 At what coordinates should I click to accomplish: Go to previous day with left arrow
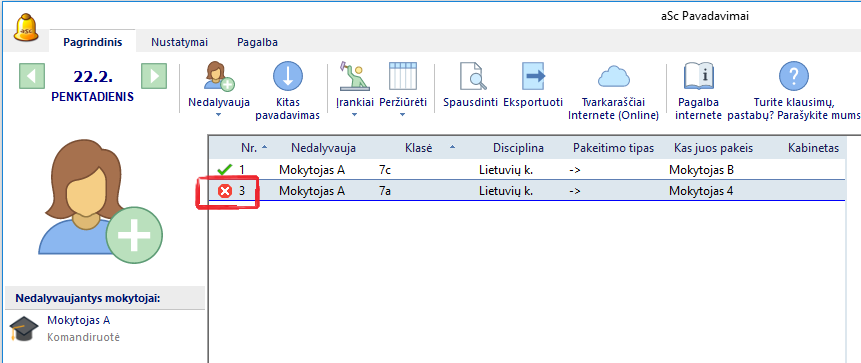tap(32, 76)
